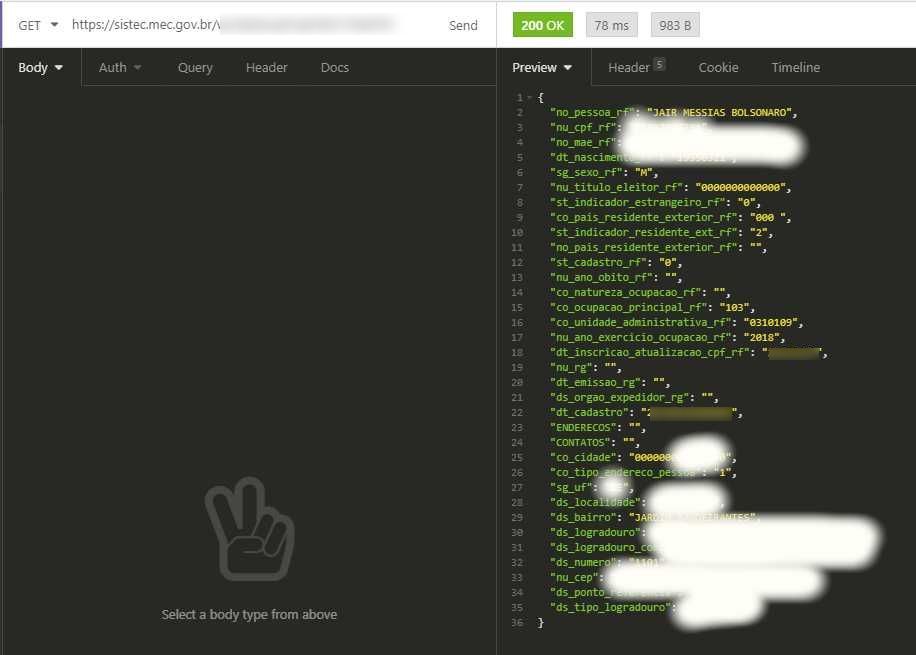Open the Timeline tab

point(795,67)
